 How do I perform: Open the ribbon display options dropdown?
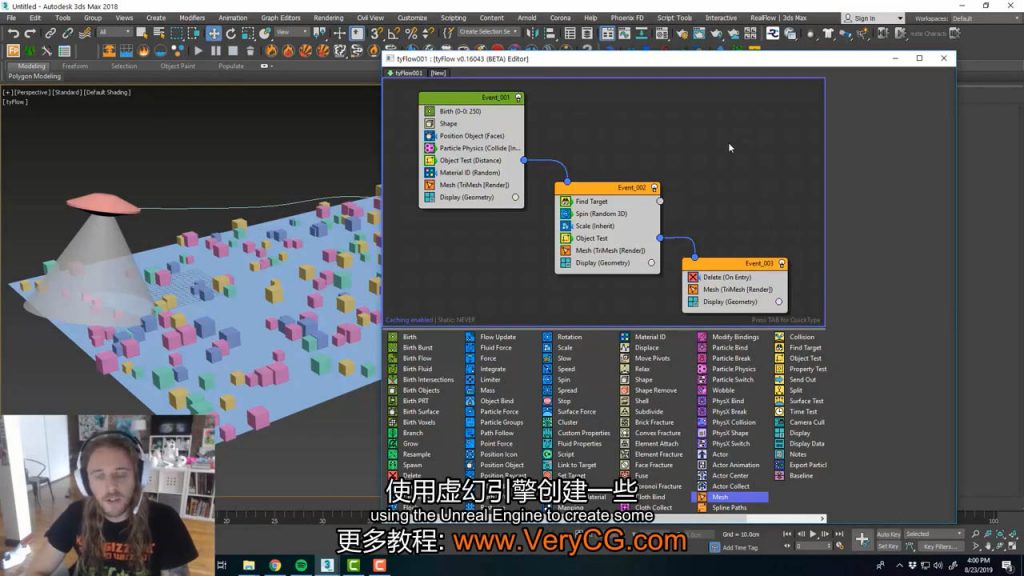click(266, 66)
